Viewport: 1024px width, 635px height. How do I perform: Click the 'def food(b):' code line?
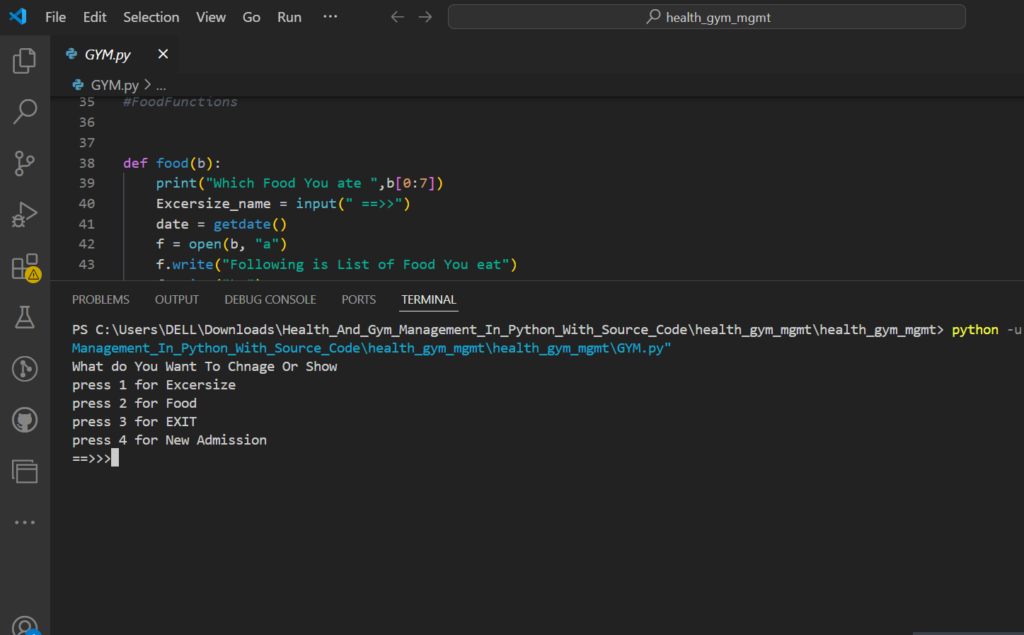172,163
